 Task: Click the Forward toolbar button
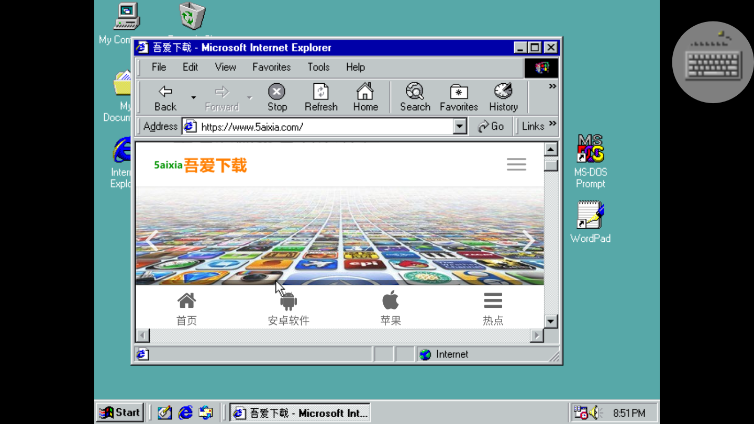pos(222,98)
